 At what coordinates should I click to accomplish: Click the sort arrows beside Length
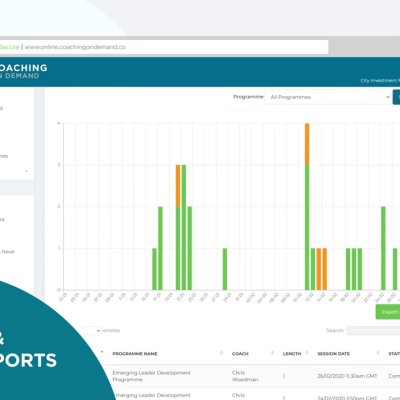(x=307, y=353)
